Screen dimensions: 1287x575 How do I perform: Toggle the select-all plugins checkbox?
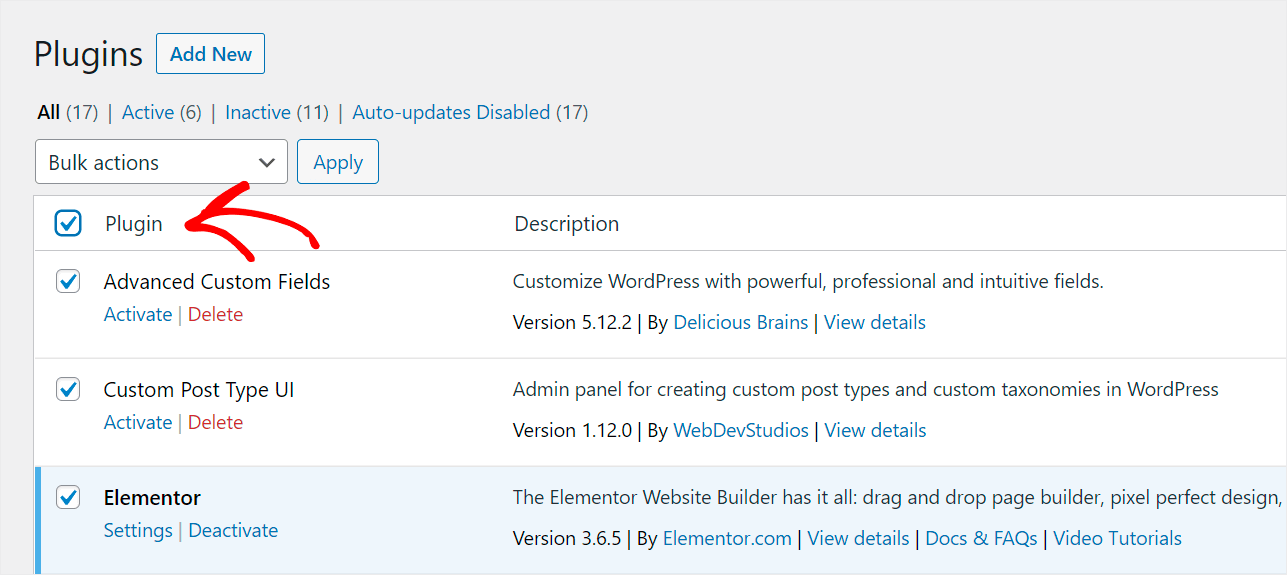(68, 223)
